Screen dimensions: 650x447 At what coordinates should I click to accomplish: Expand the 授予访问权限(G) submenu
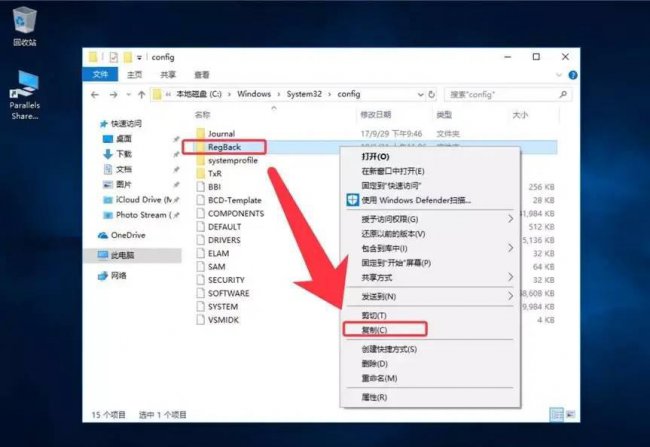pyautogui.click(x=511, y=219)
